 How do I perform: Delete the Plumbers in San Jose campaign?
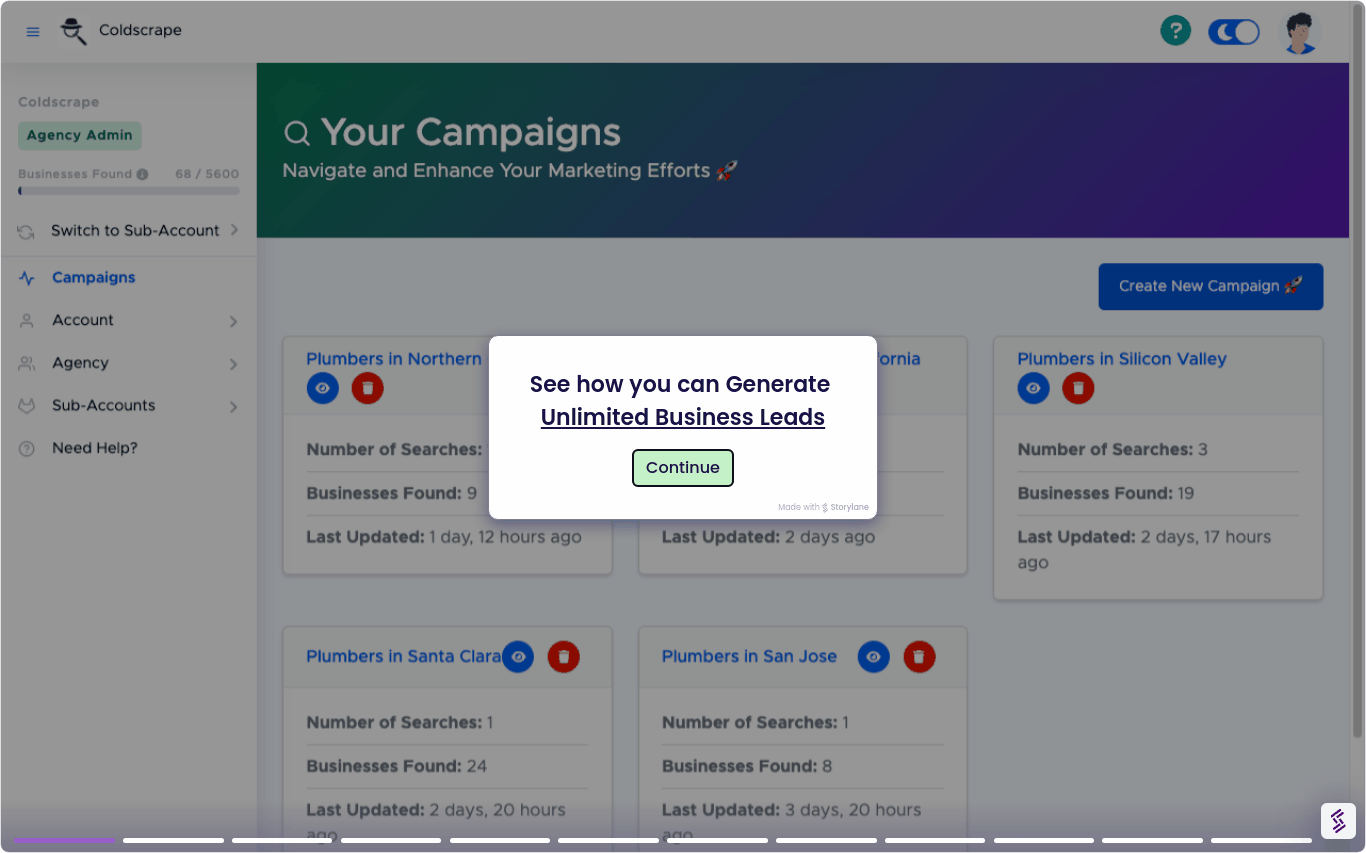(x=919, y=657)
